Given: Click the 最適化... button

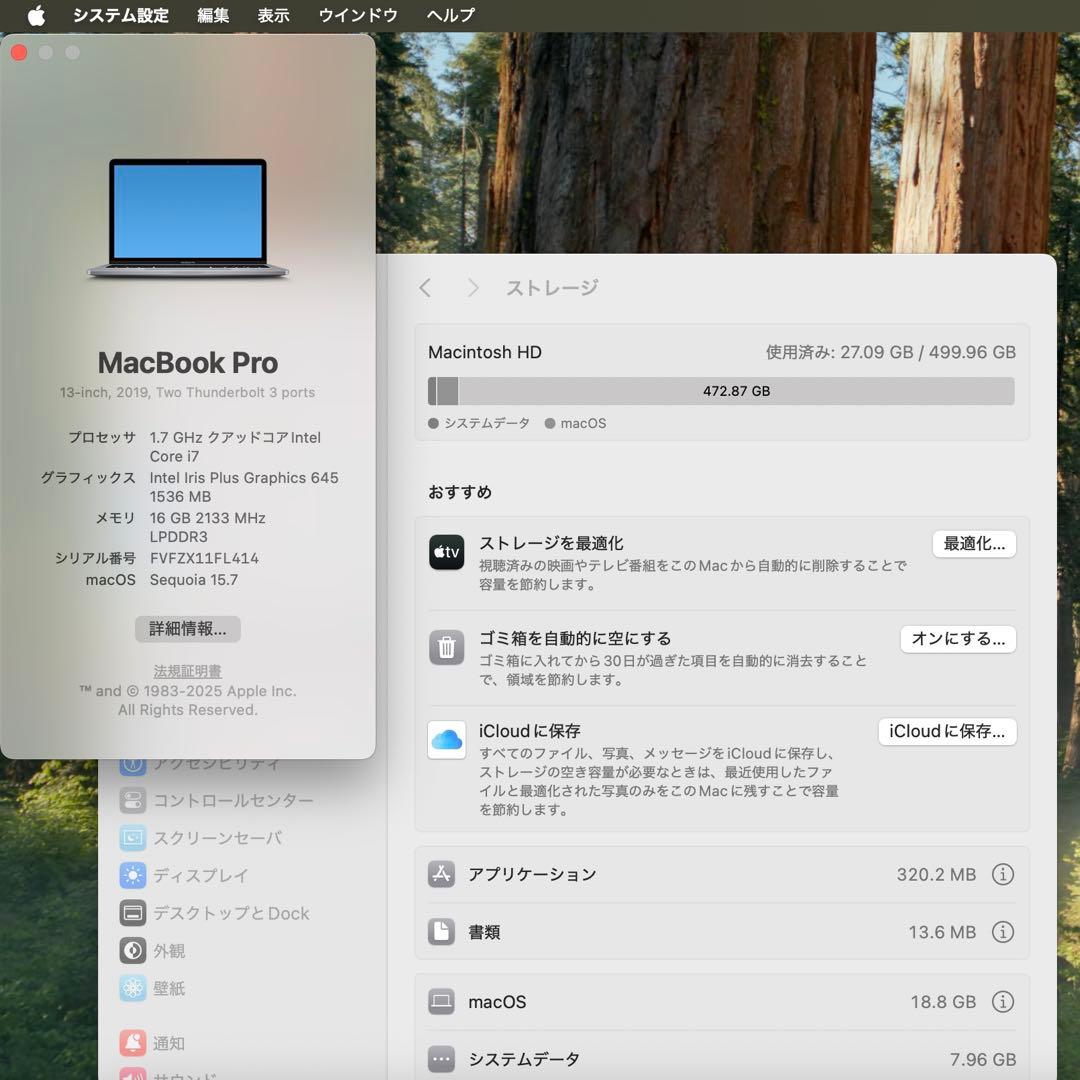Looking at the screenshot, I should point(973,543).
